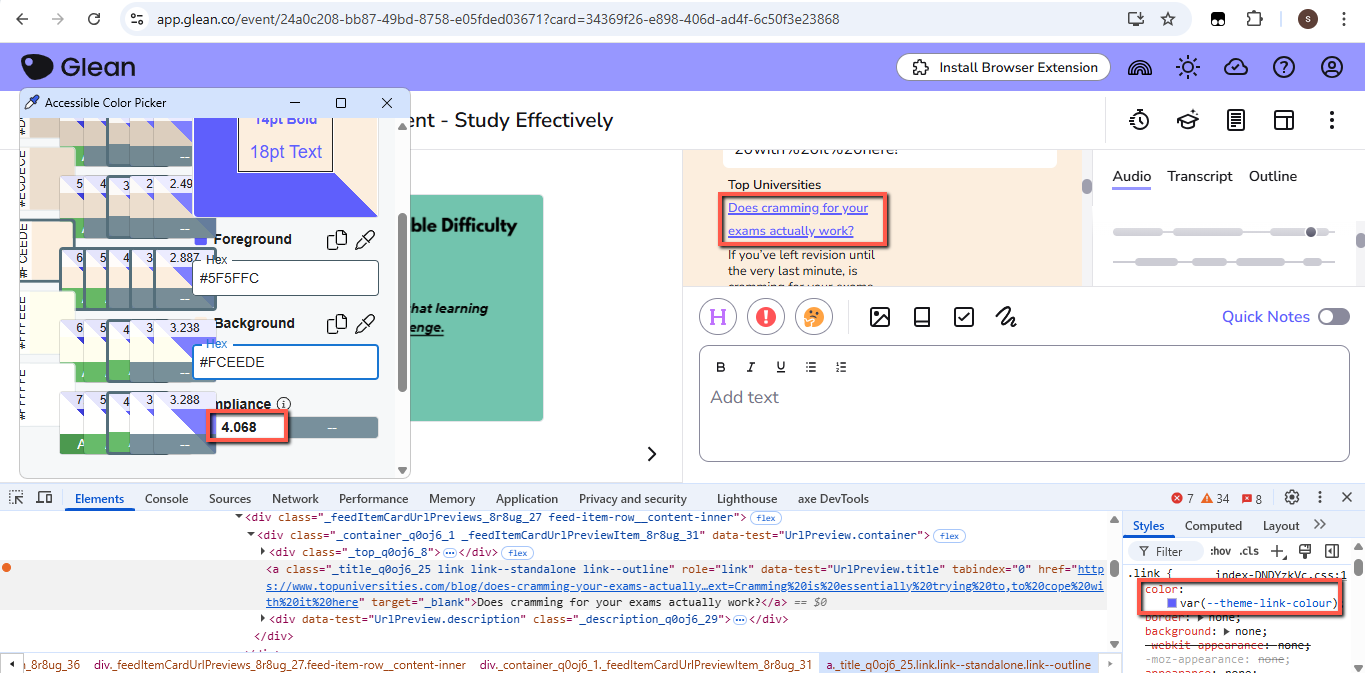The image size is (1365, 673).
Task: Mark note as important with exclamation icon
Action: [x=766, y=317]
